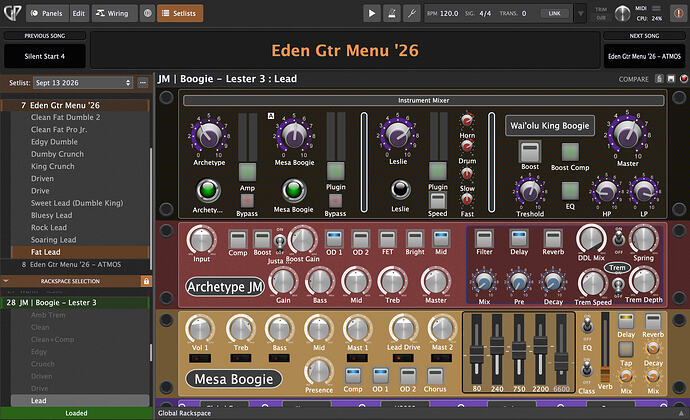Select the Lead variation in rackspace list
The width and height of the screenshot is (690, 420).
(80, 401)
